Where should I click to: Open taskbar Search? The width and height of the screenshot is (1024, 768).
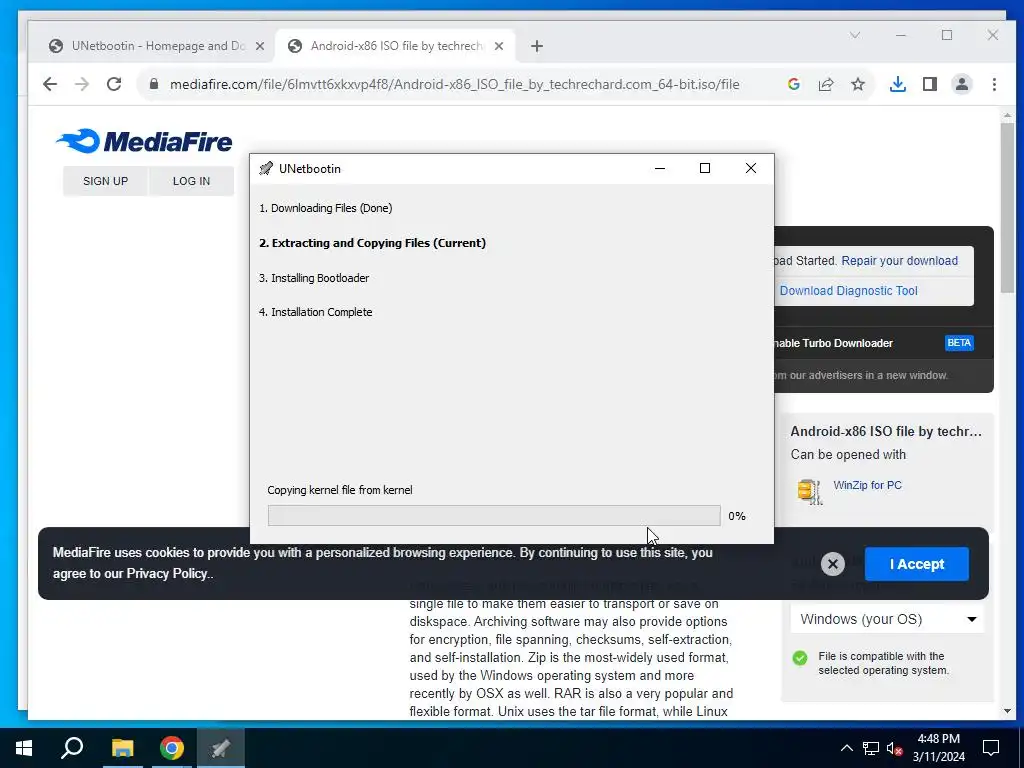72,748
